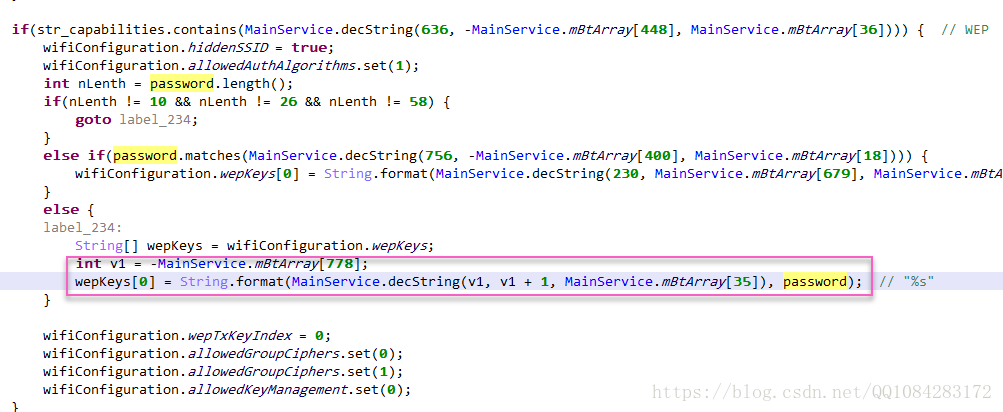Click the String[] type declaration
This screenshot has width=1003, height=412.
pos(107,246)
